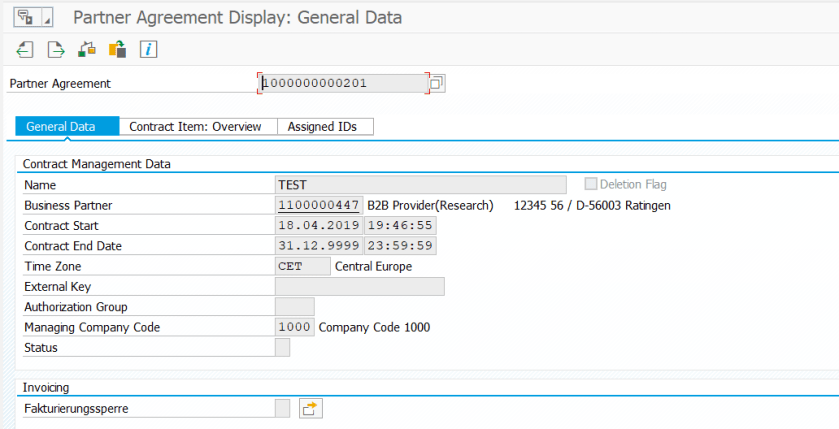Open the menu icon beside the title
Viewport: 839px width, 429px height.
(24, 18)
